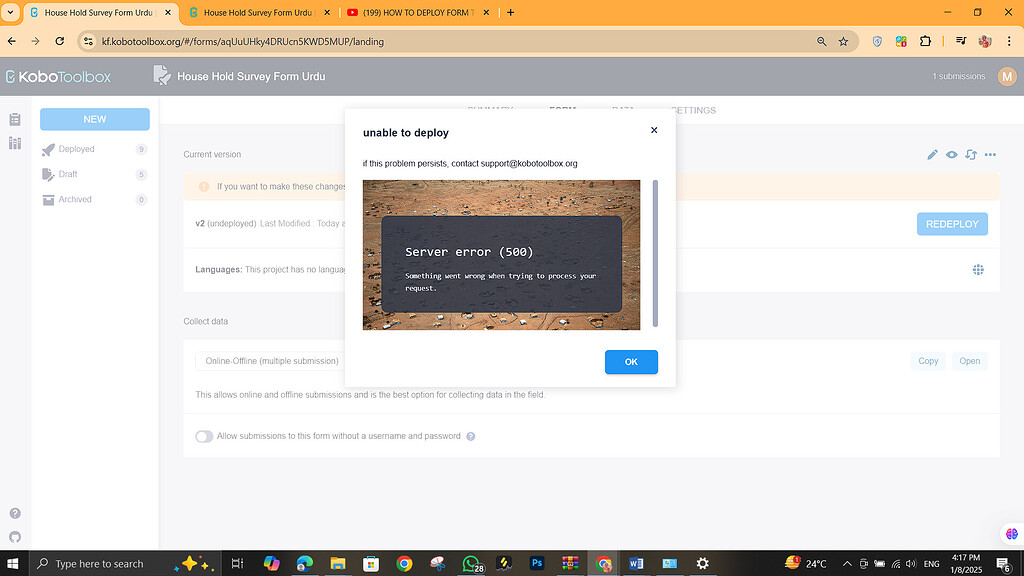Open Photoshop from the taskbar
Viewport: 1024px width, 576px height.
pyautogui.click(x=537, y=563)
